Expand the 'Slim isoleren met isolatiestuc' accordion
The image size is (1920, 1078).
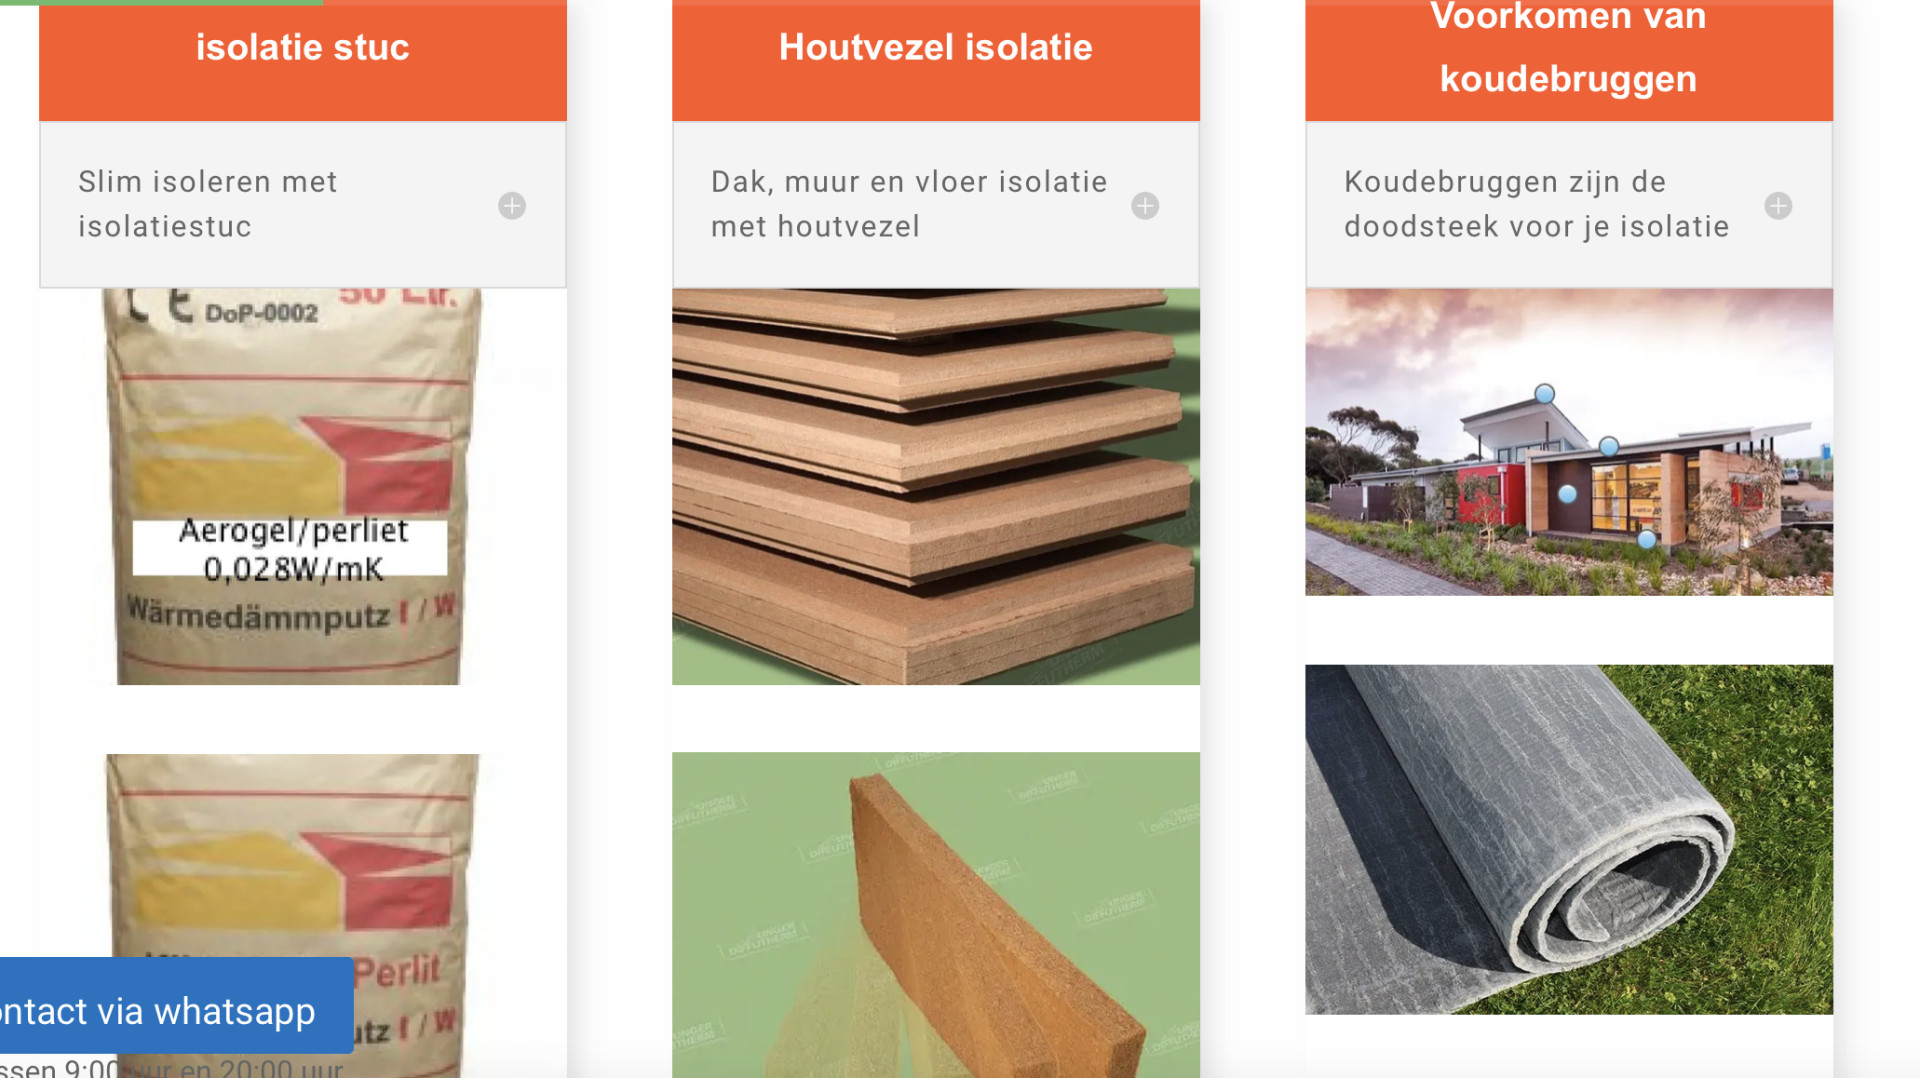click(x=302, y=205)
